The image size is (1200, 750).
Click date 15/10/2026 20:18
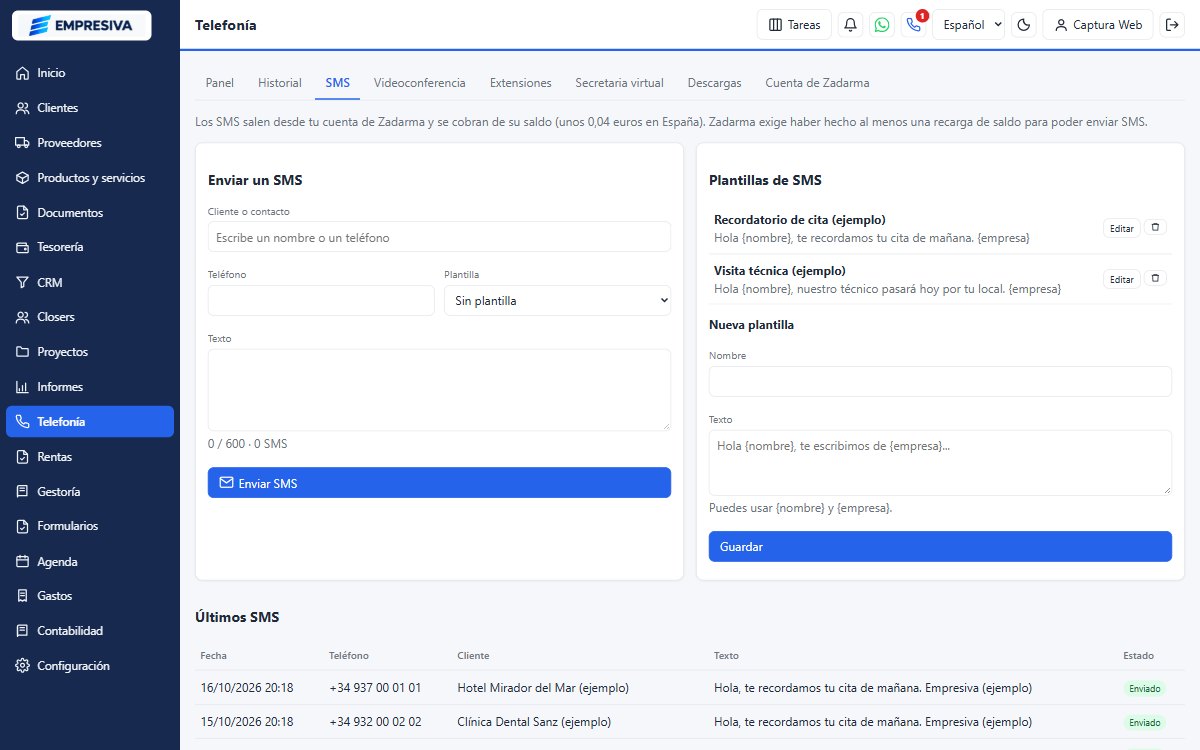point(247,722)
